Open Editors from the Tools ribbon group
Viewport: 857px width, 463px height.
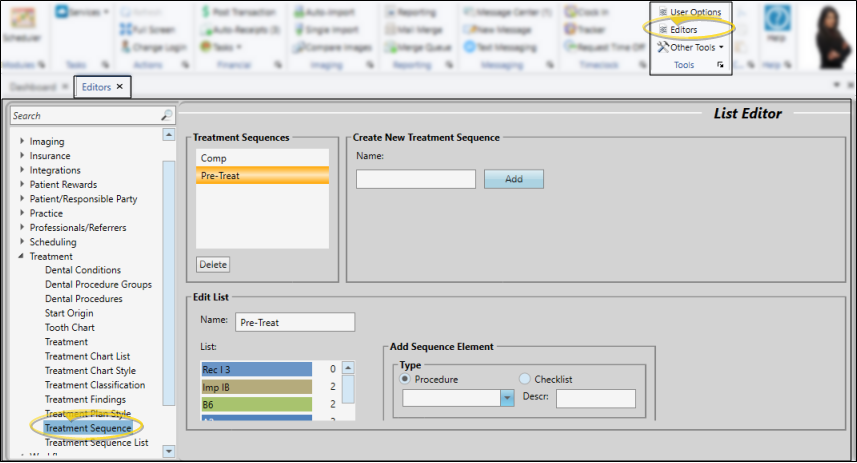(684, 30)
